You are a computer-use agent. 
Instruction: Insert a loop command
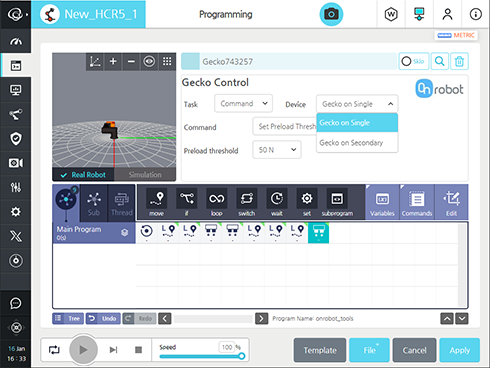[216, 202]
